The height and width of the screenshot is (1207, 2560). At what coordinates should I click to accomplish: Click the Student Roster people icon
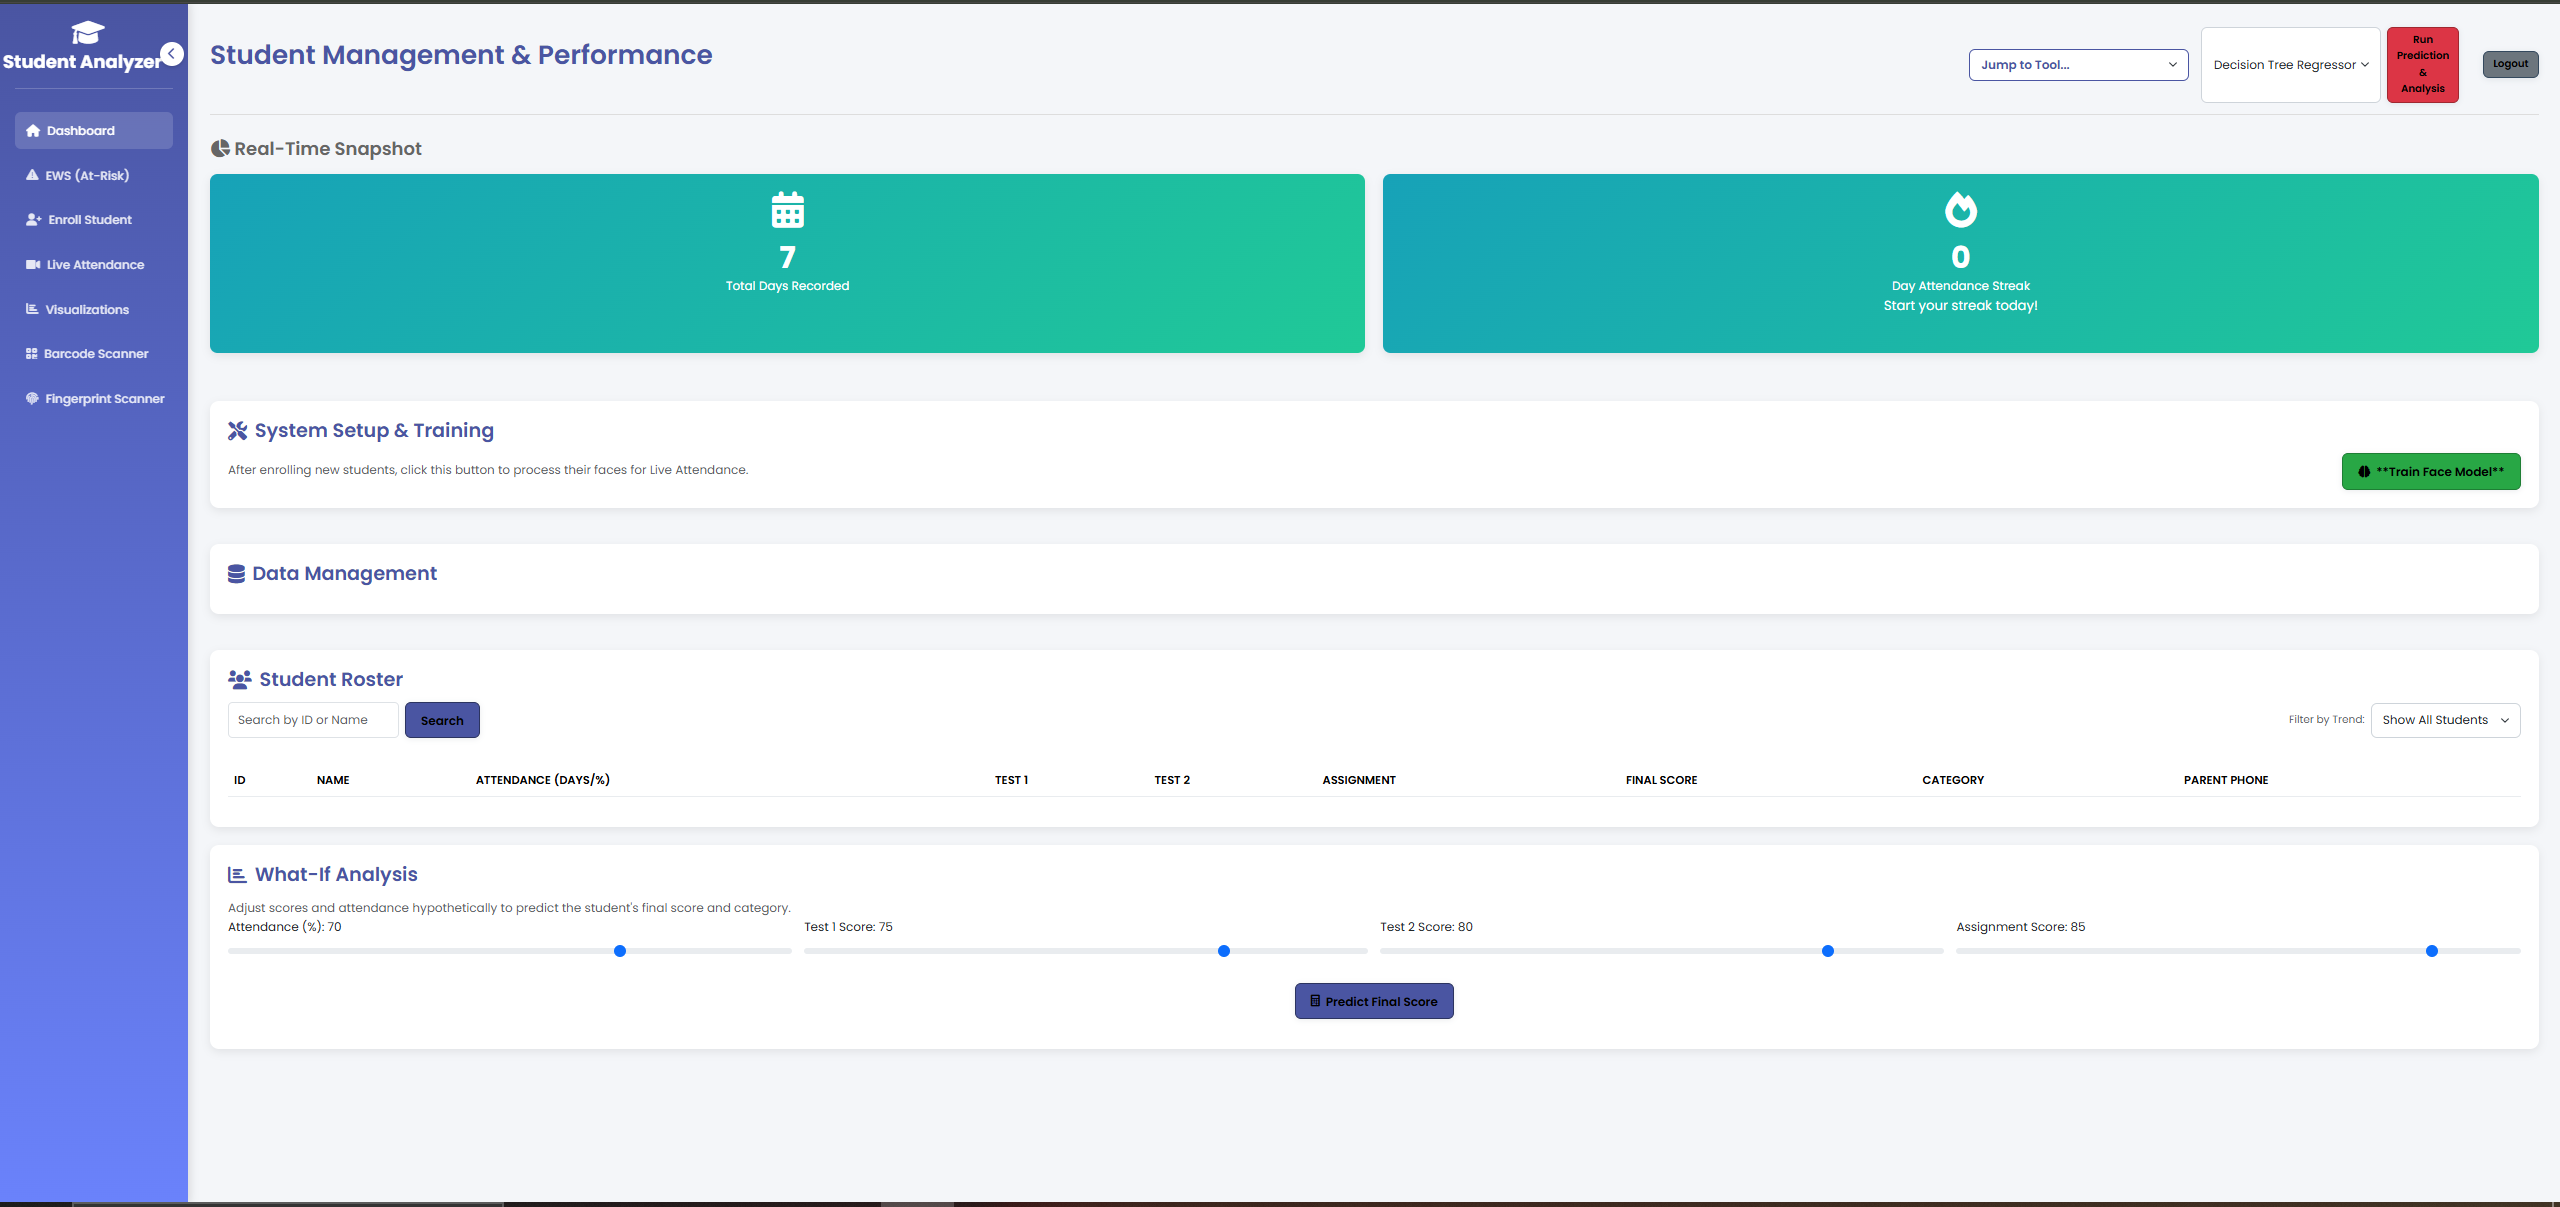click(240, 678)
